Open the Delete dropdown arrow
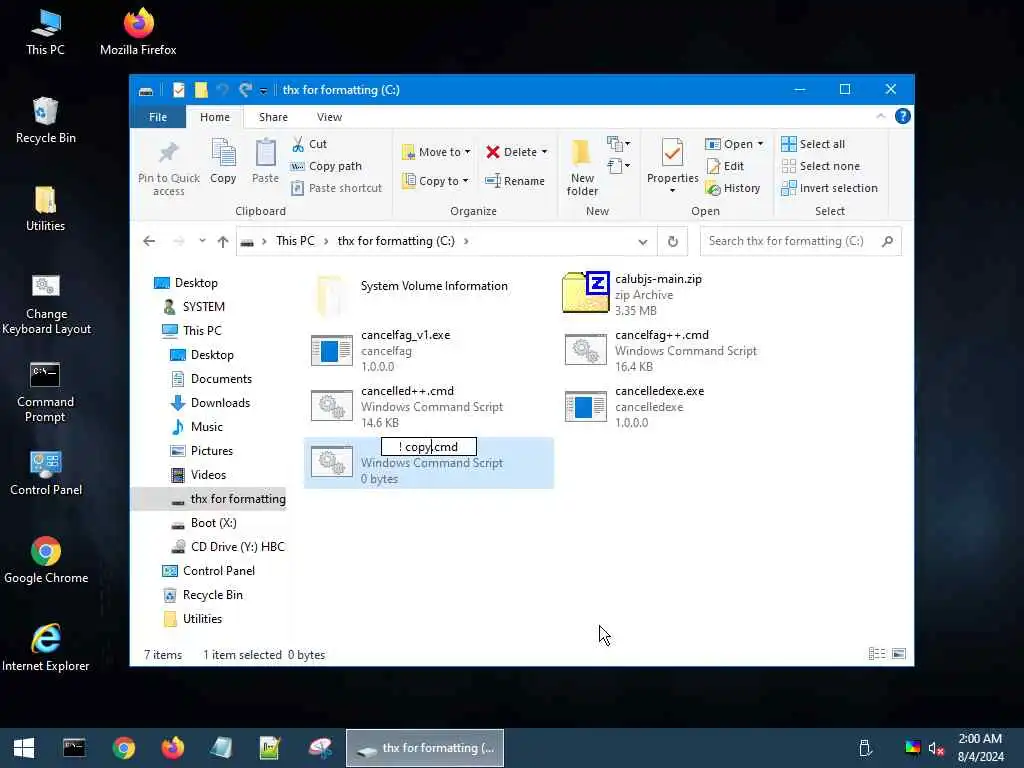The width and height of the screenshot is (1024, 768). (x=544, y=152)
